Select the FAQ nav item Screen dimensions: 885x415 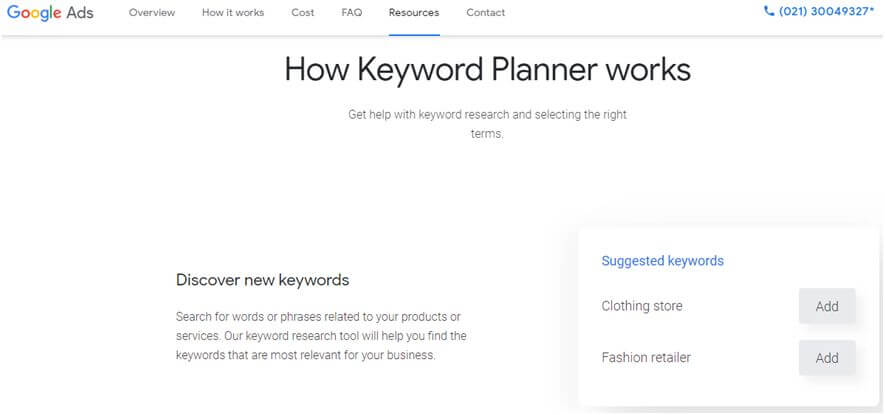click(x=352, y=12)
